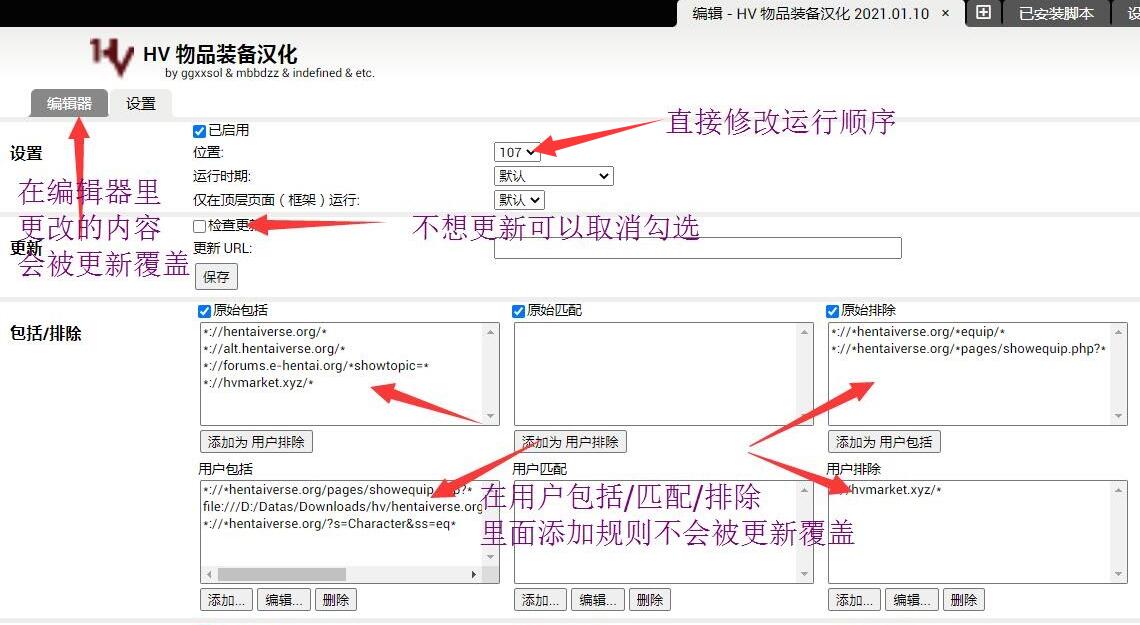This screenshot has height=625, width=1140.
Task: Click right arrow of 用户包括 horizontal scrollbar
Action: coord(473,574)
